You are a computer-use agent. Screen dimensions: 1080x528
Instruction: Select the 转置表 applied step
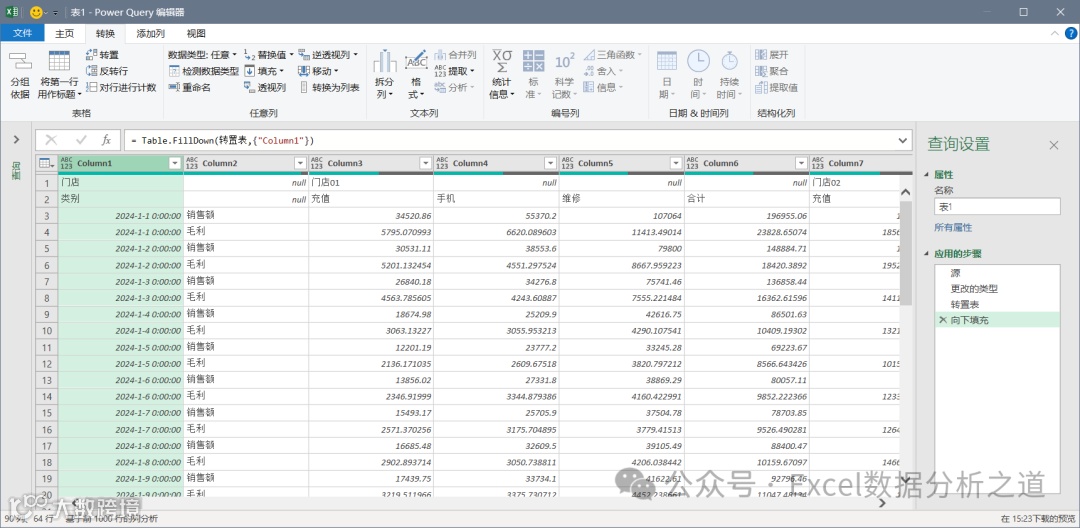tap(997, 304)
